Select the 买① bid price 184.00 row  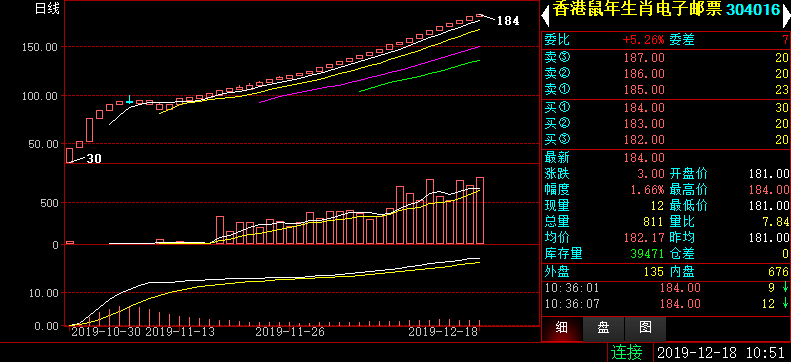pyautogui.click(x=666, y=107)
